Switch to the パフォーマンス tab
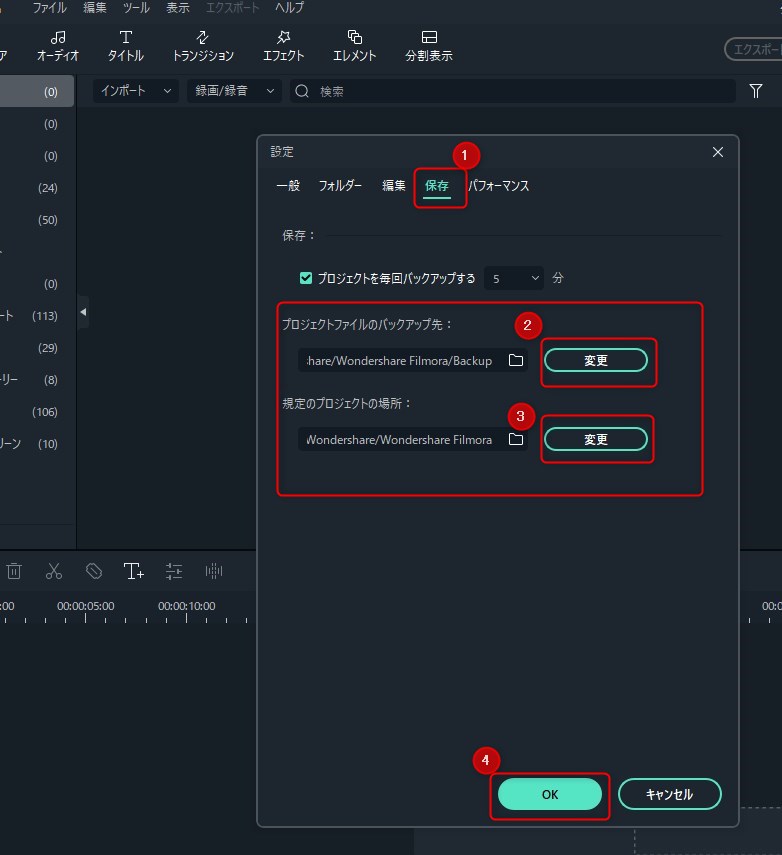782x855 pixels. click(x=499, y=186)
